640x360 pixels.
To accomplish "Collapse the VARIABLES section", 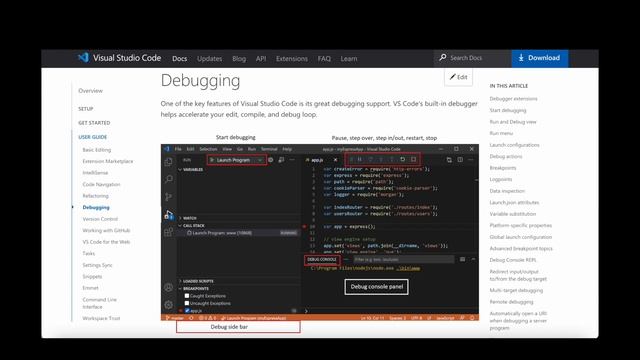I will (191, 169).
